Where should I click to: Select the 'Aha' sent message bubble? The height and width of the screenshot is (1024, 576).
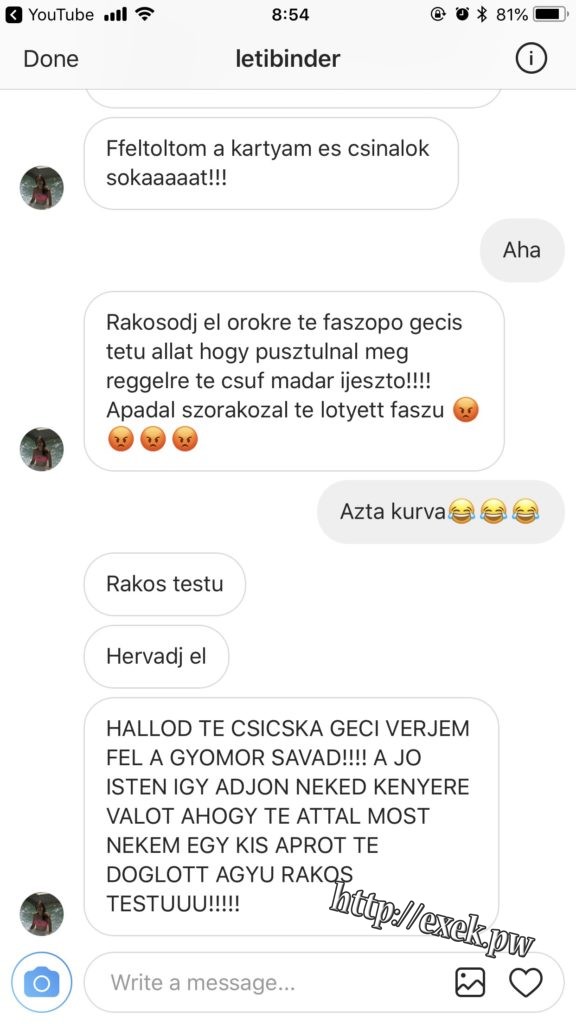pyautogui.click(x=522, y=250)
